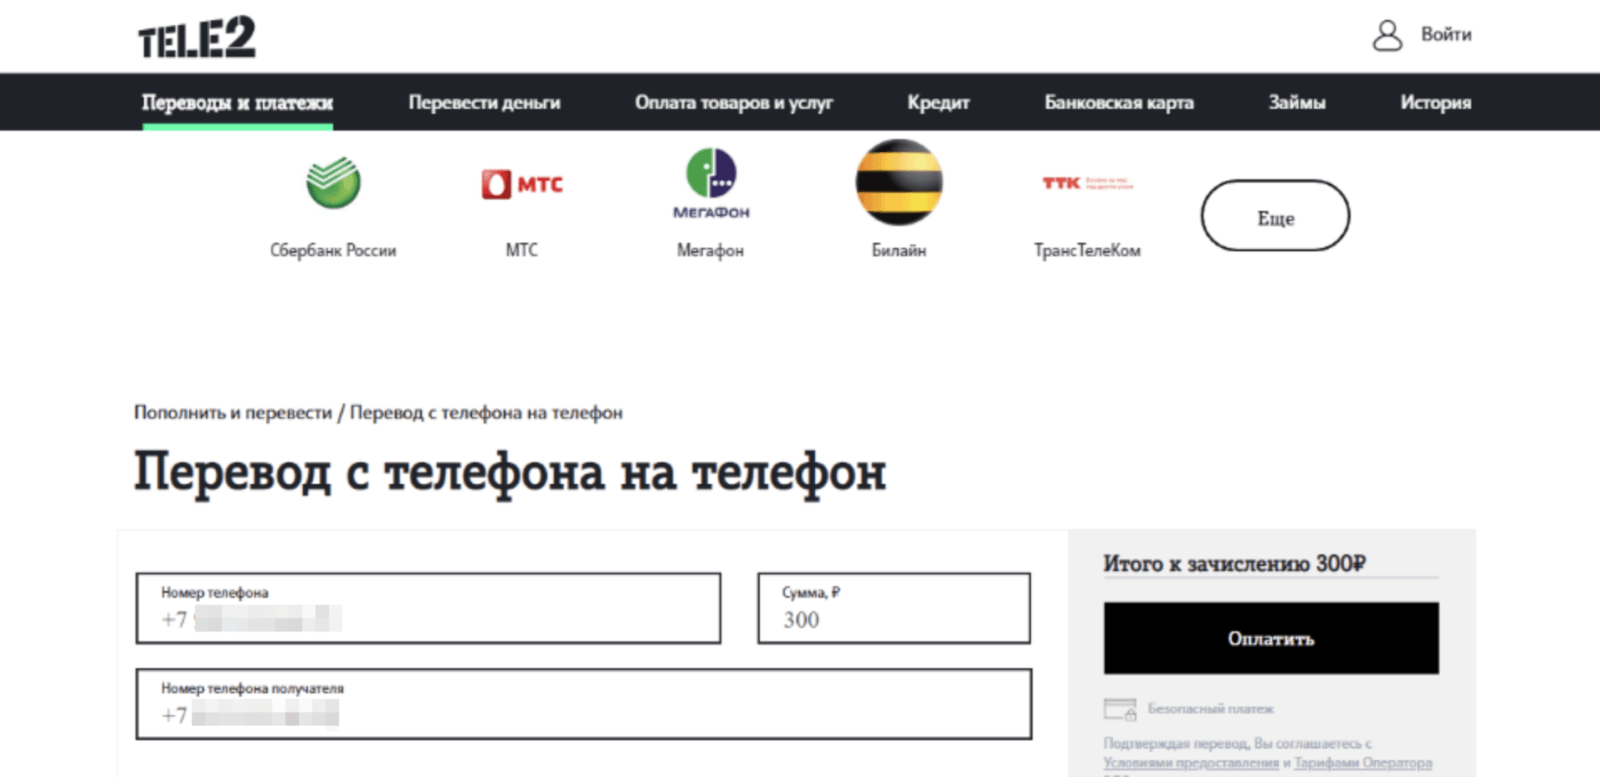Click the user profile icon

tap(1387, 35)
